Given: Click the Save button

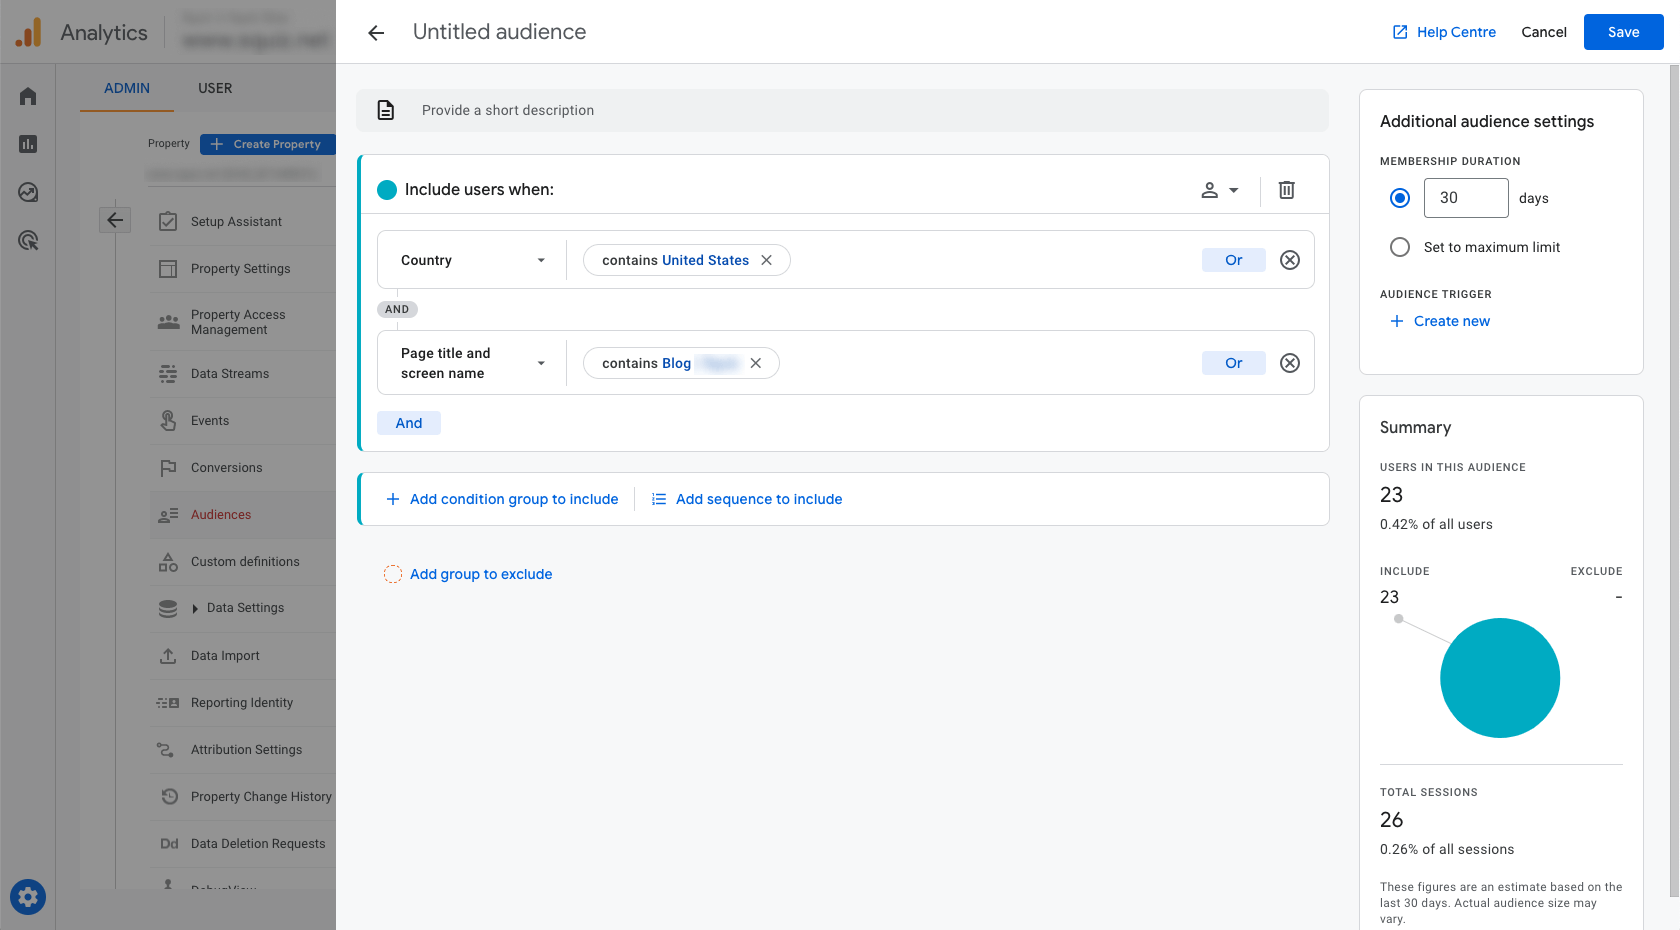Looking at the screenshot, I should (1623, 32).
